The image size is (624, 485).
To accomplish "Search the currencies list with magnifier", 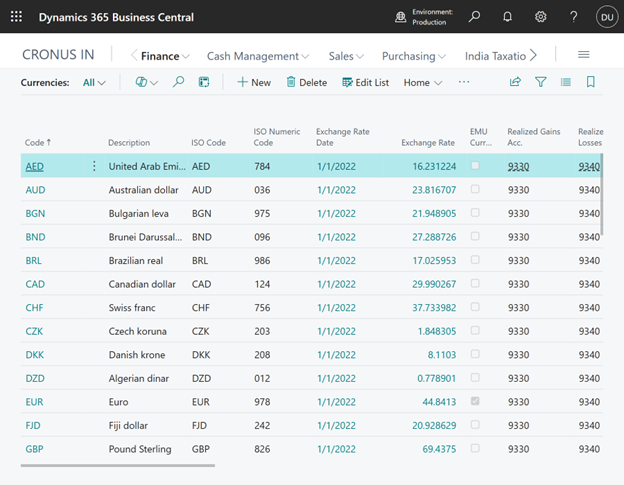I will (x=178, y=82).
